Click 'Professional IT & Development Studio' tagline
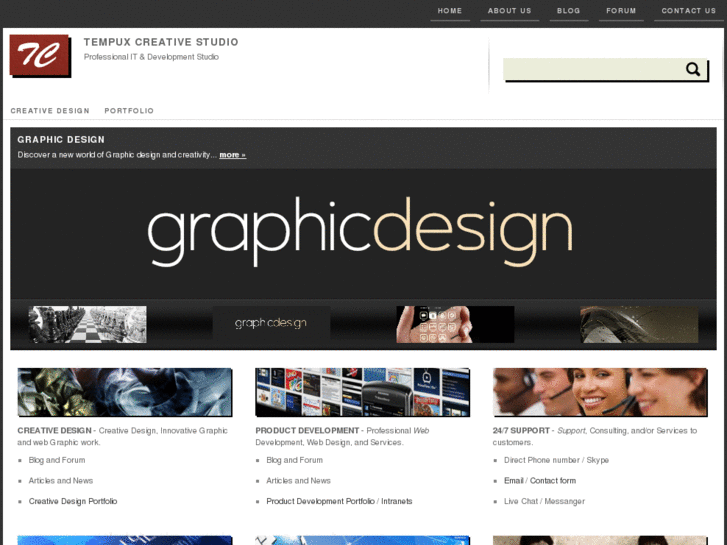This screenshot has width=727, height=545. click(151, 57)
